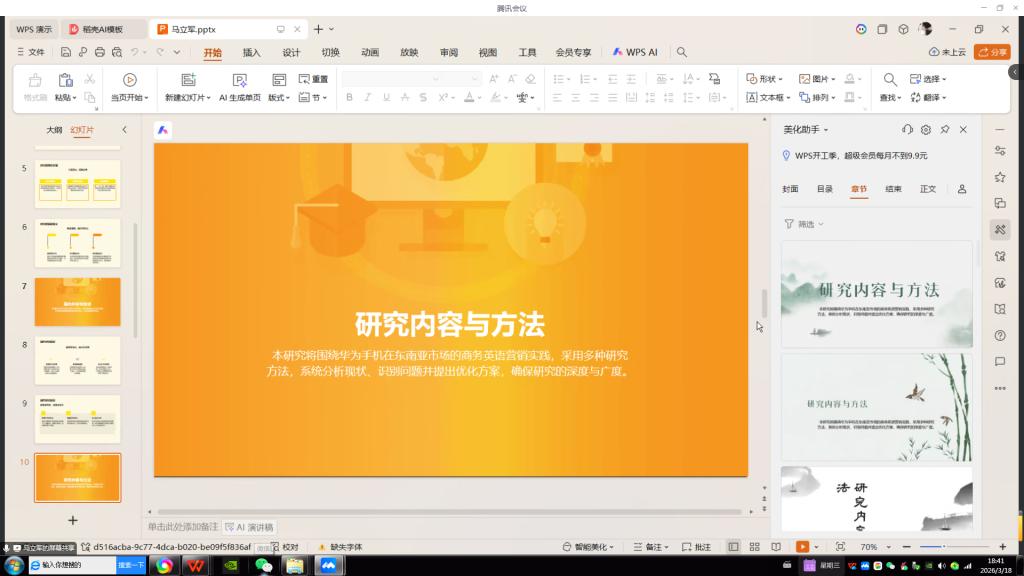This screenshot has height=576, width=1024.
Task: Expand the 版式 layout dropdown
Action: coord(279,98)
